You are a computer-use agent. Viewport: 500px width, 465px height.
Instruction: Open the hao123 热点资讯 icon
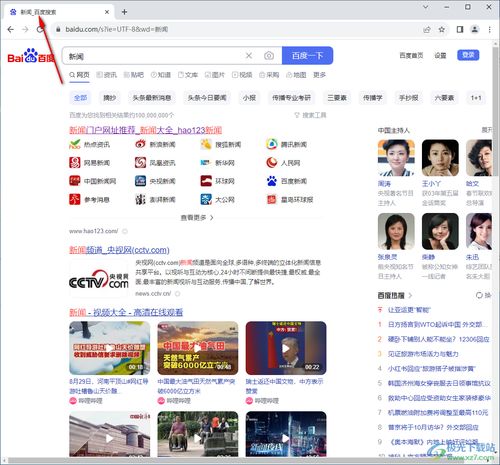click(x=74, y=144)
